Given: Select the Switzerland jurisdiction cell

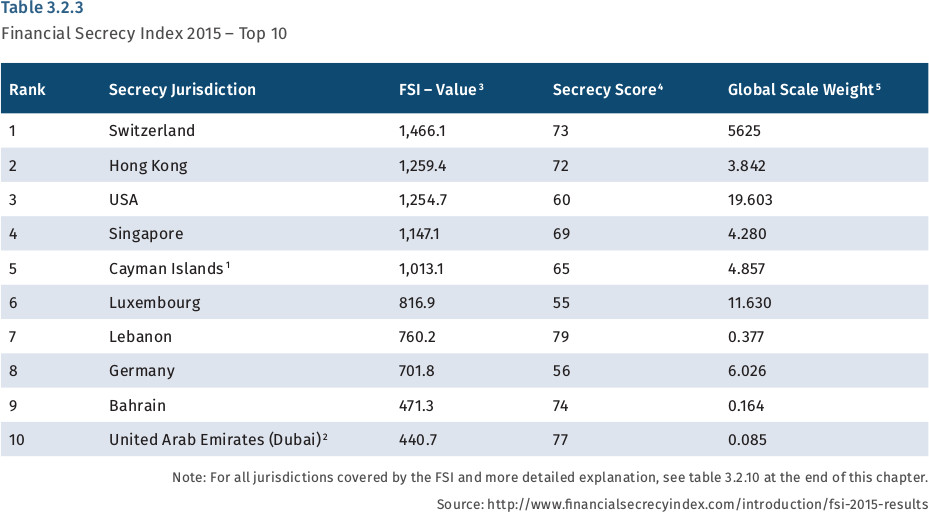Looking at the screenshot, I should 152,131.
